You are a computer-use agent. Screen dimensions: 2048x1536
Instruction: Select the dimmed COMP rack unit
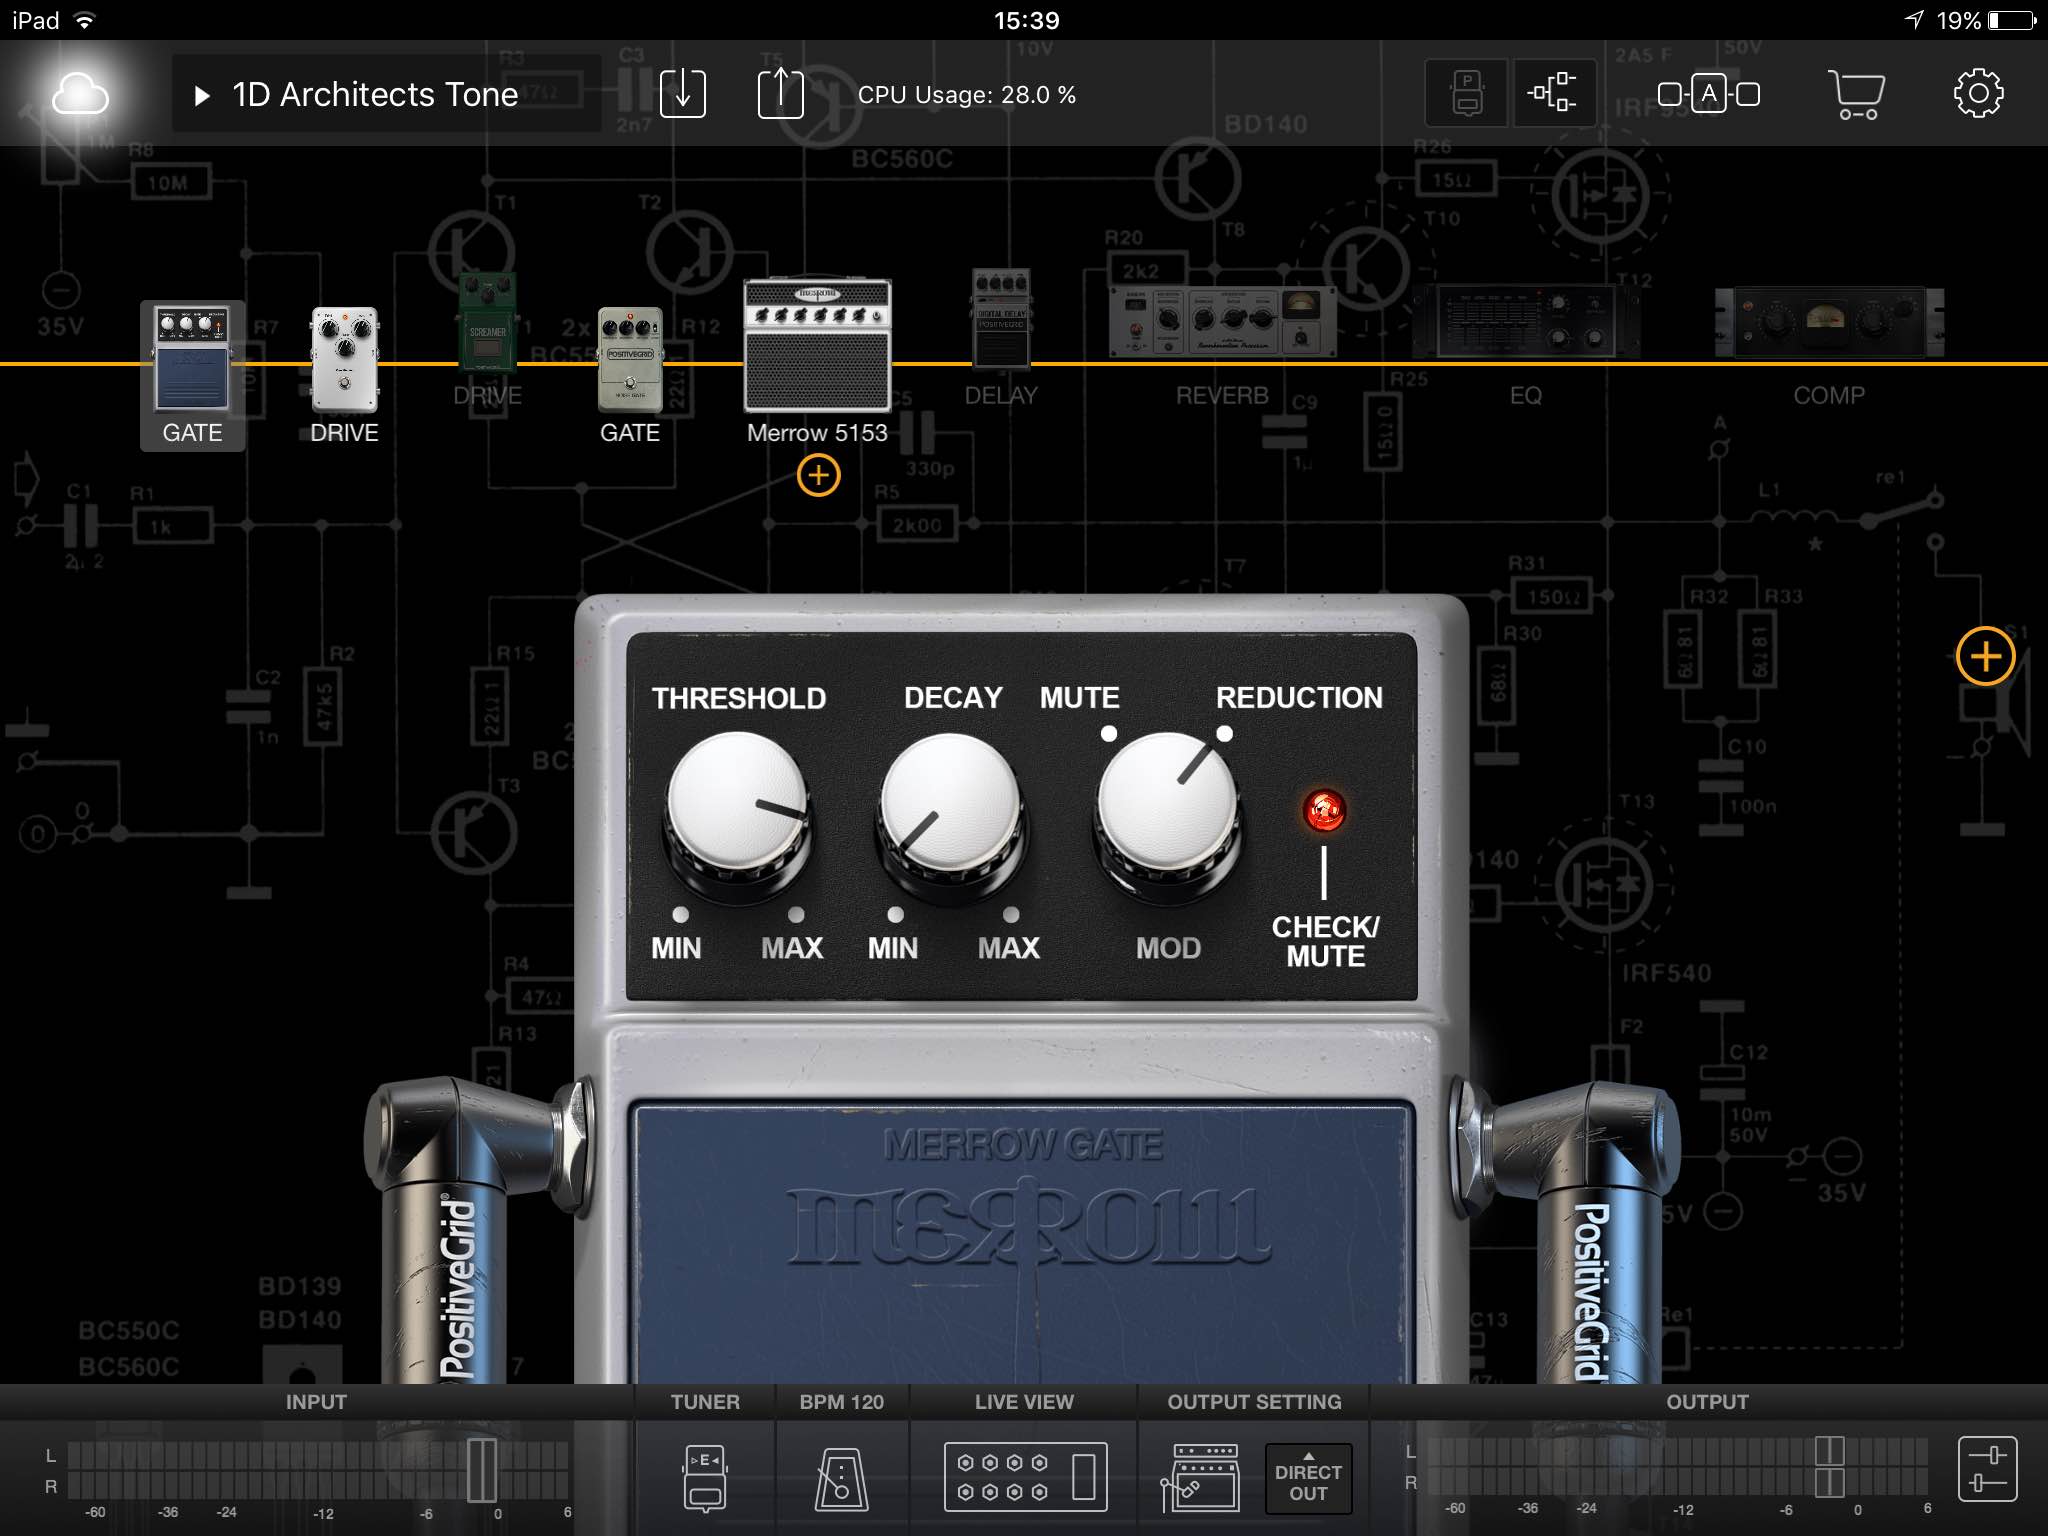tap(1829, 322)
